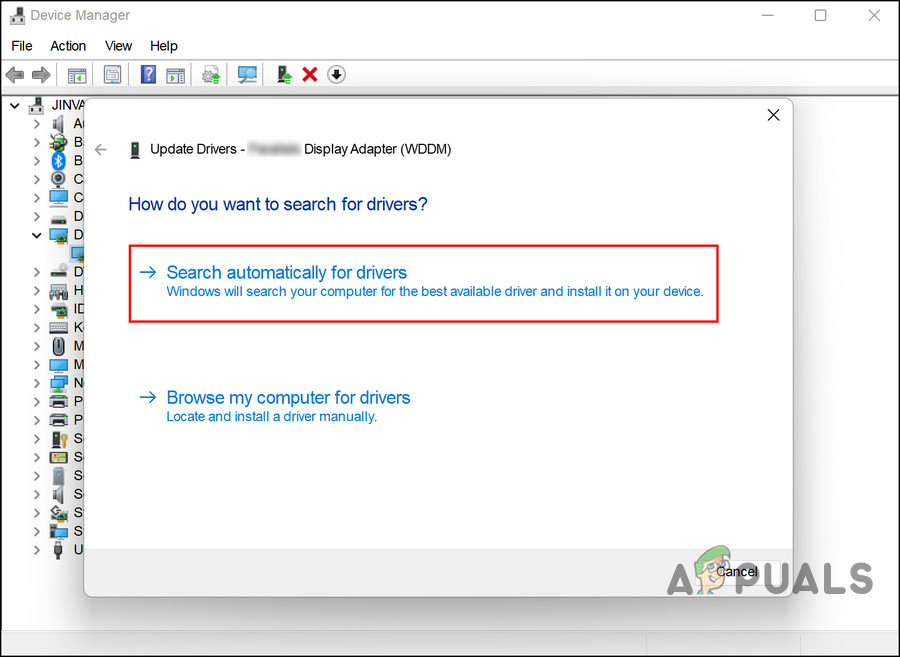Open the Help menu
The height and width of the screenshot is (657, 900).
[164, 46]
